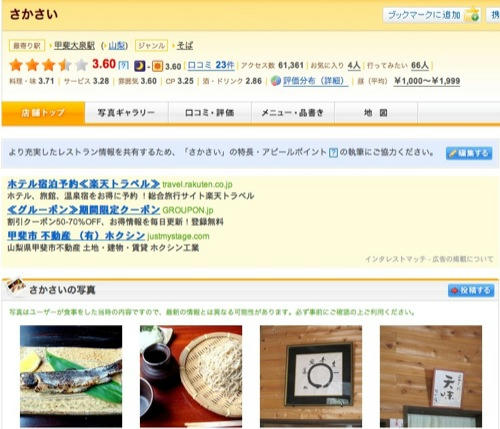Open the 口コミ・評価 tab
The image size is (500, 429).
(209, 113)
